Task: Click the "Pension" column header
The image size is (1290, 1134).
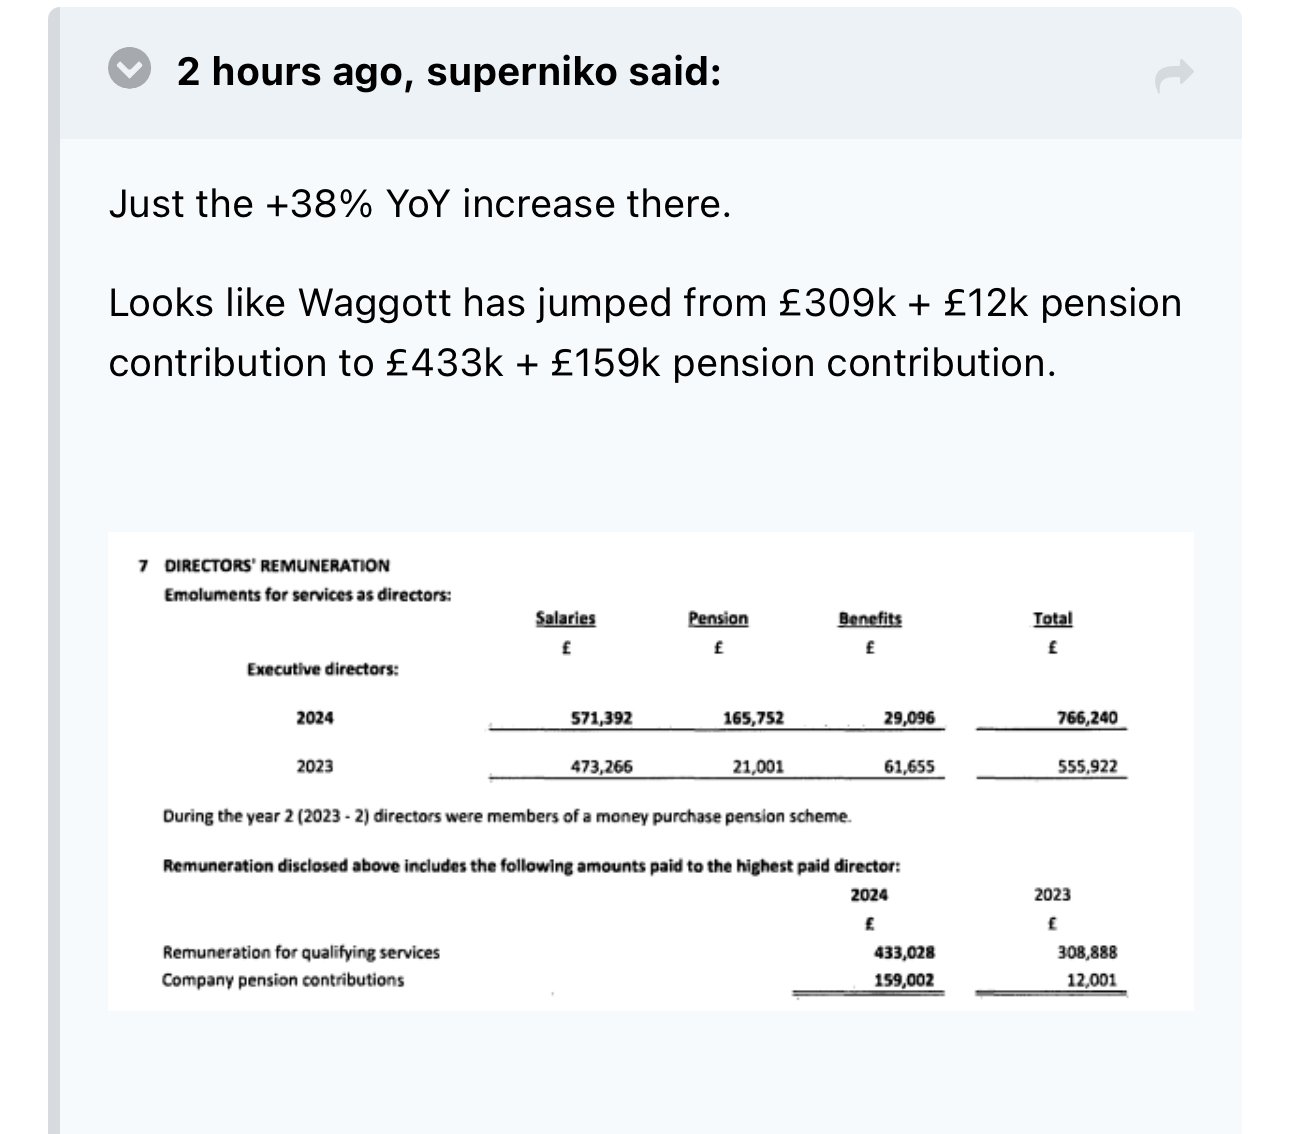Action: (x=718, y=619)
